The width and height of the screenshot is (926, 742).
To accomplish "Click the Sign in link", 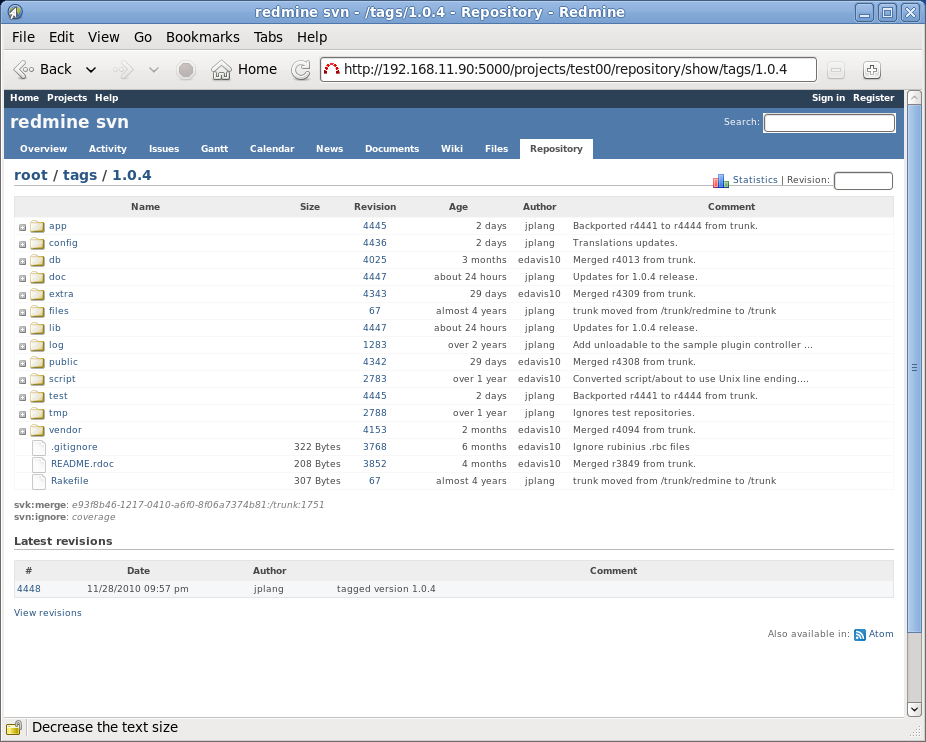I will click(828, 98).
